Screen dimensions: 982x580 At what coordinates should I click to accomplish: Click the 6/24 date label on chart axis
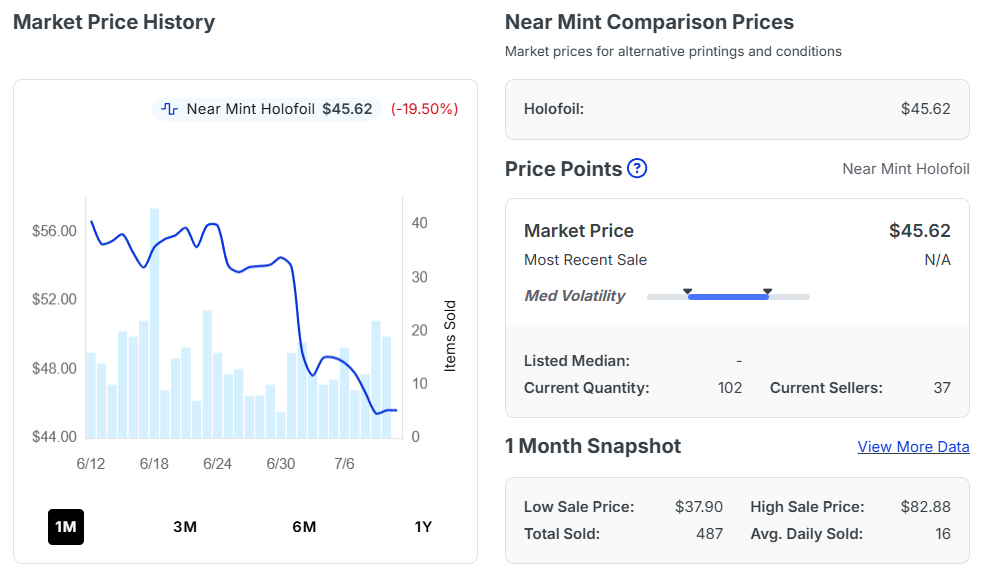click(217, 464)
